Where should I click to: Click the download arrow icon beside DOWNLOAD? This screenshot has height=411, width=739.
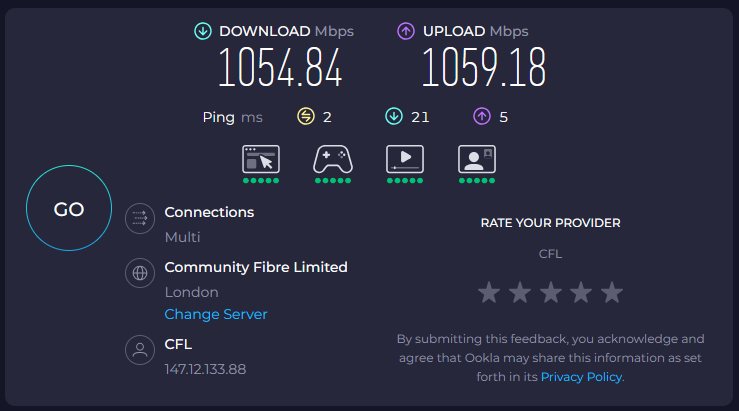203,32
